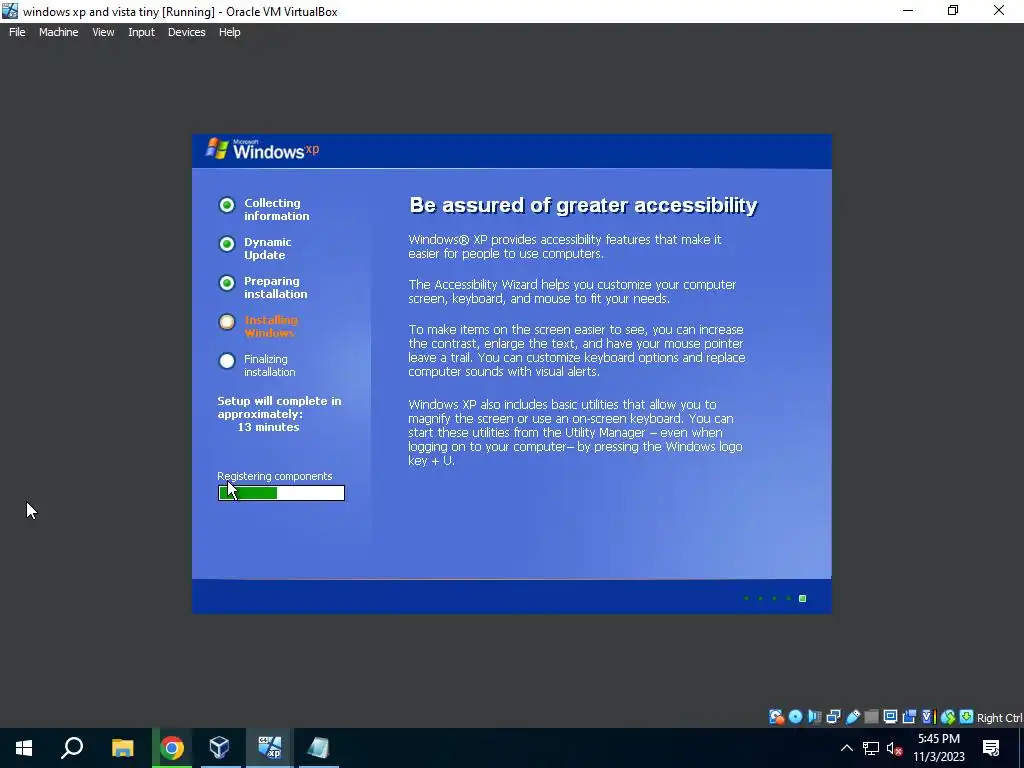The width and height of the screenshot is (1024, 768).
Task: Click the shared folders status icon
Action: pos(871,717)
